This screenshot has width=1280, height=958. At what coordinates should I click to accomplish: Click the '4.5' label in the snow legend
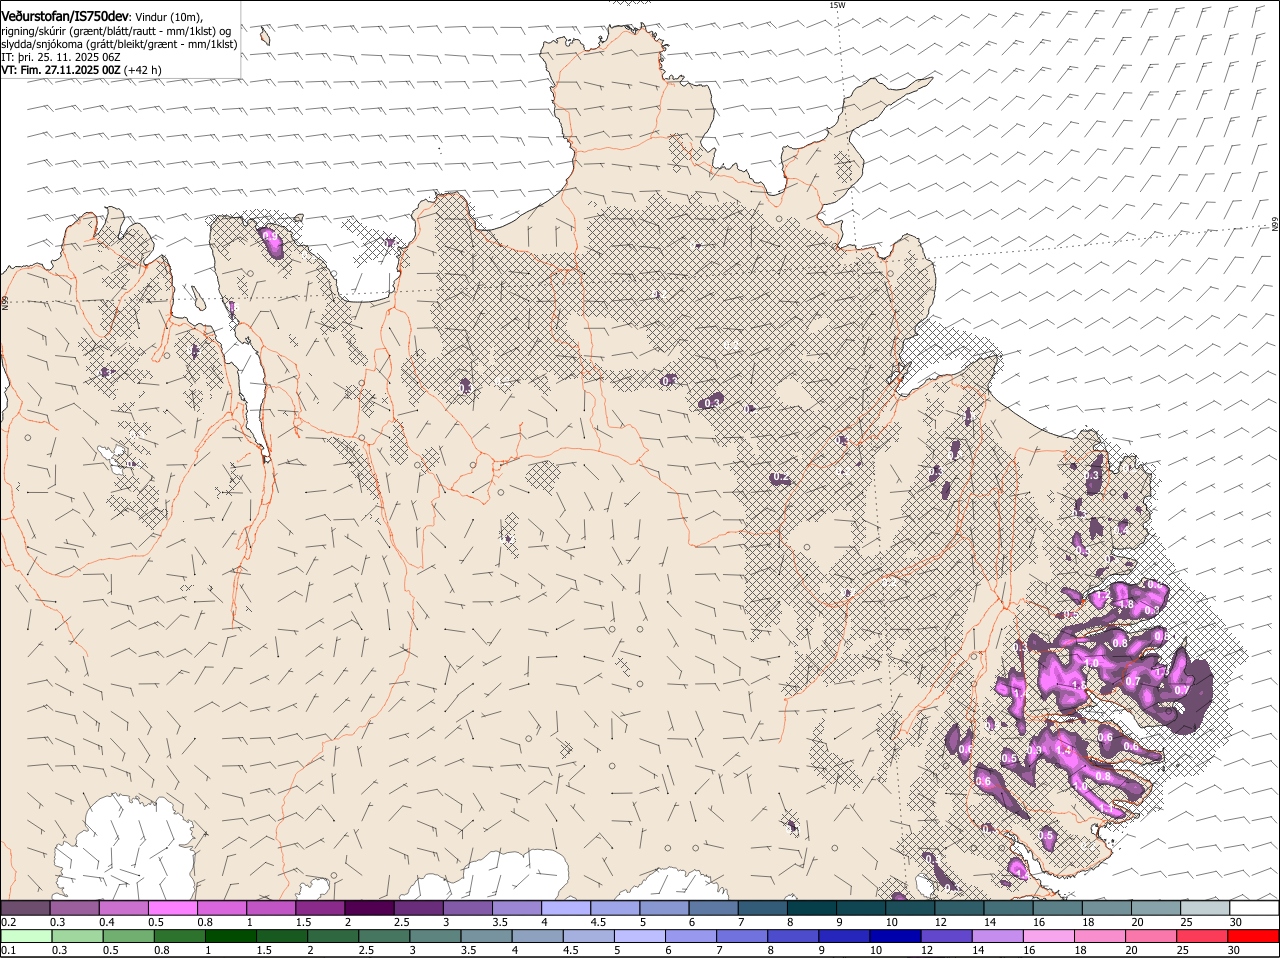599,922
